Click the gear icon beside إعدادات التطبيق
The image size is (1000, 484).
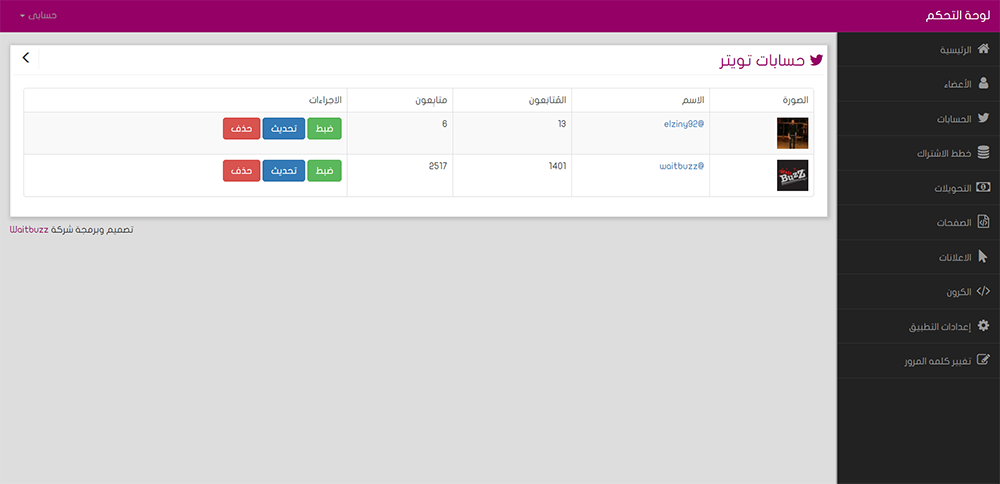point(983,326)
